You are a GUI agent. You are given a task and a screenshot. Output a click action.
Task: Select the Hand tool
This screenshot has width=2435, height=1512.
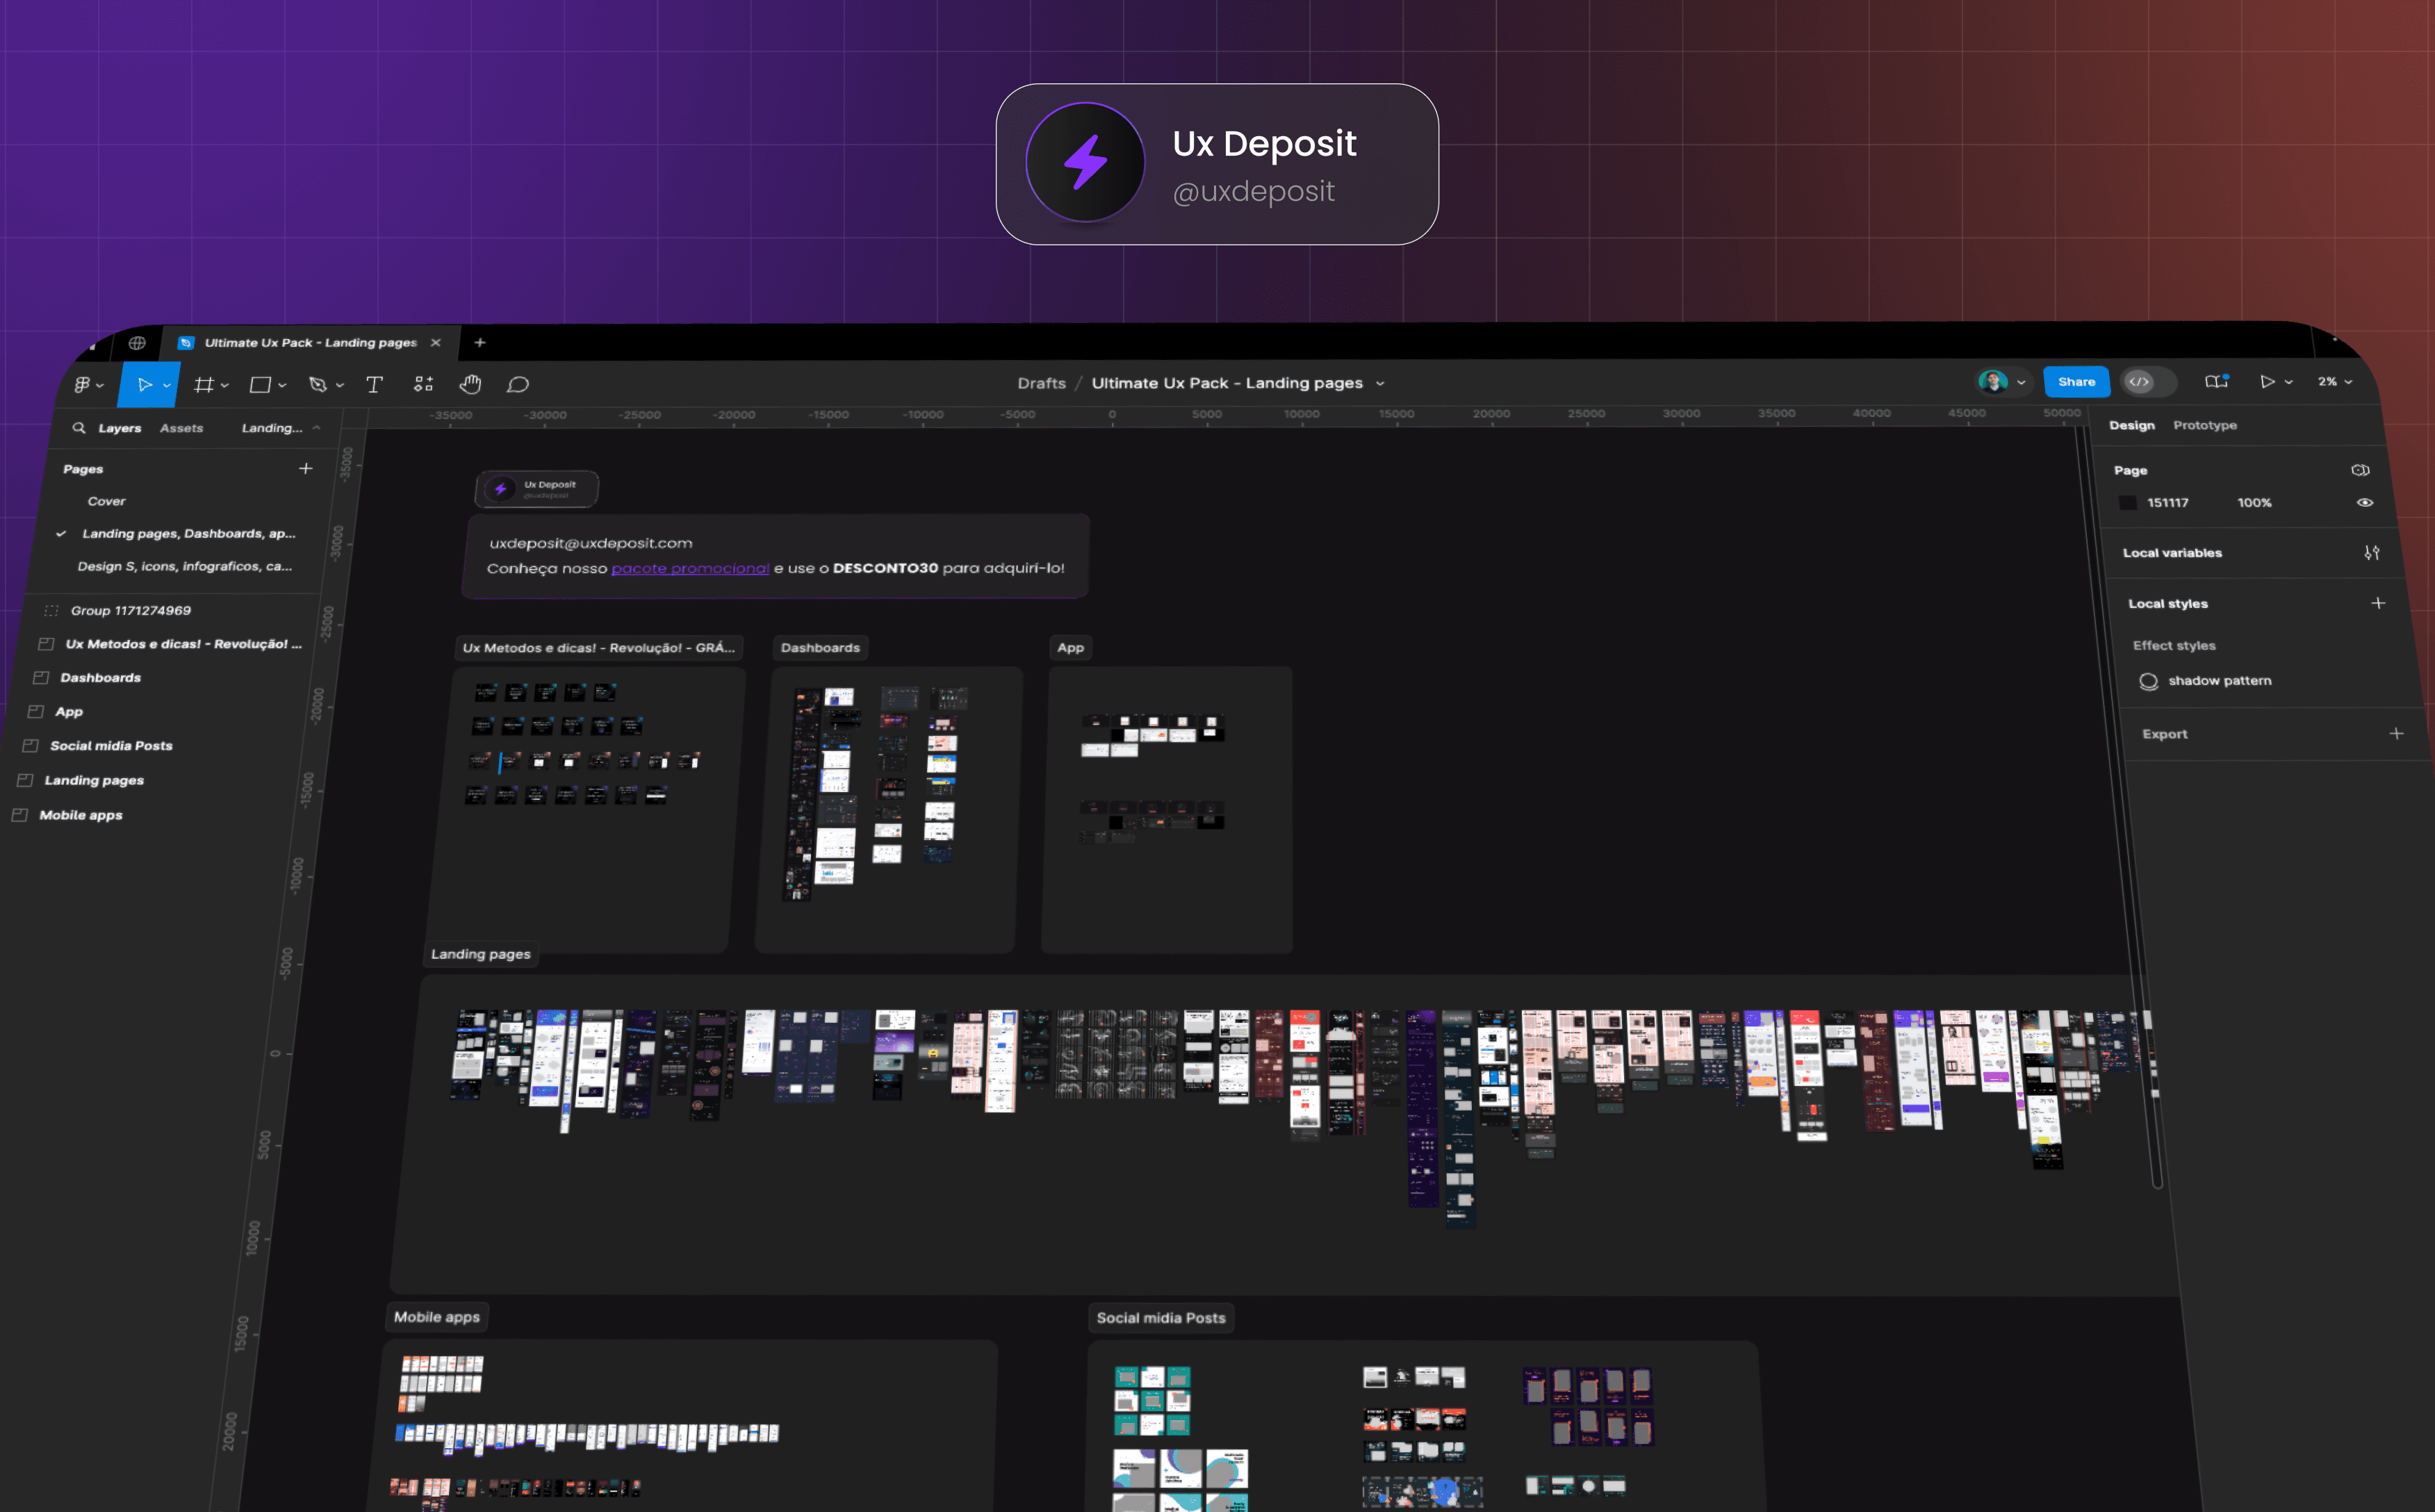pyautogui.click(x=470, y=384)
